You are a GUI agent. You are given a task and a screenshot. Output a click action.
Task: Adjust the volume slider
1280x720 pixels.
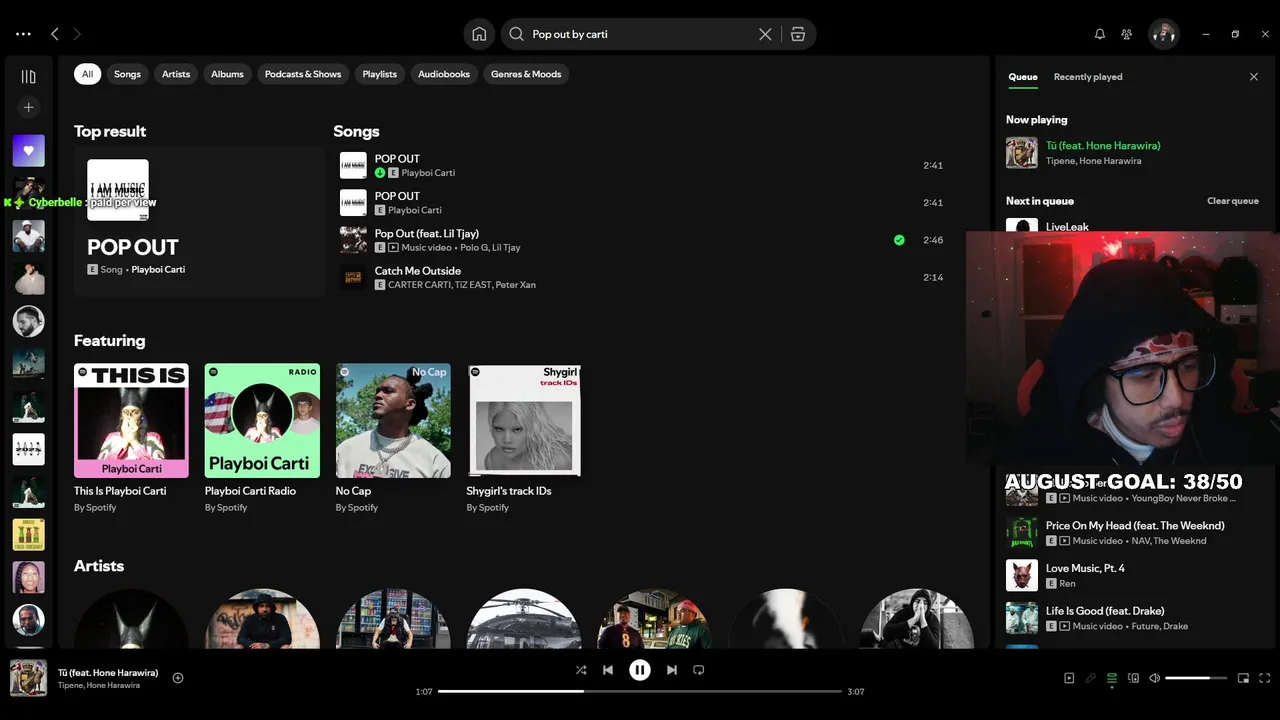[1196, 678]
